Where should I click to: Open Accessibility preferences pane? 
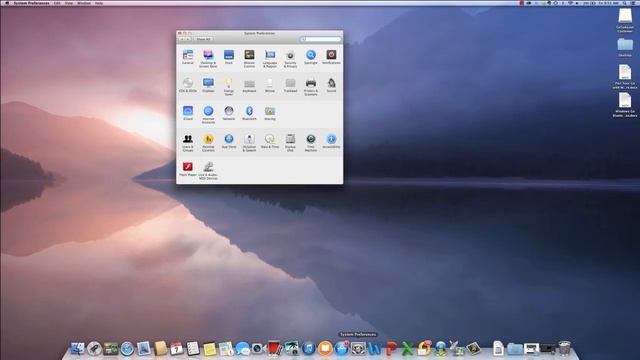(331, 141)
